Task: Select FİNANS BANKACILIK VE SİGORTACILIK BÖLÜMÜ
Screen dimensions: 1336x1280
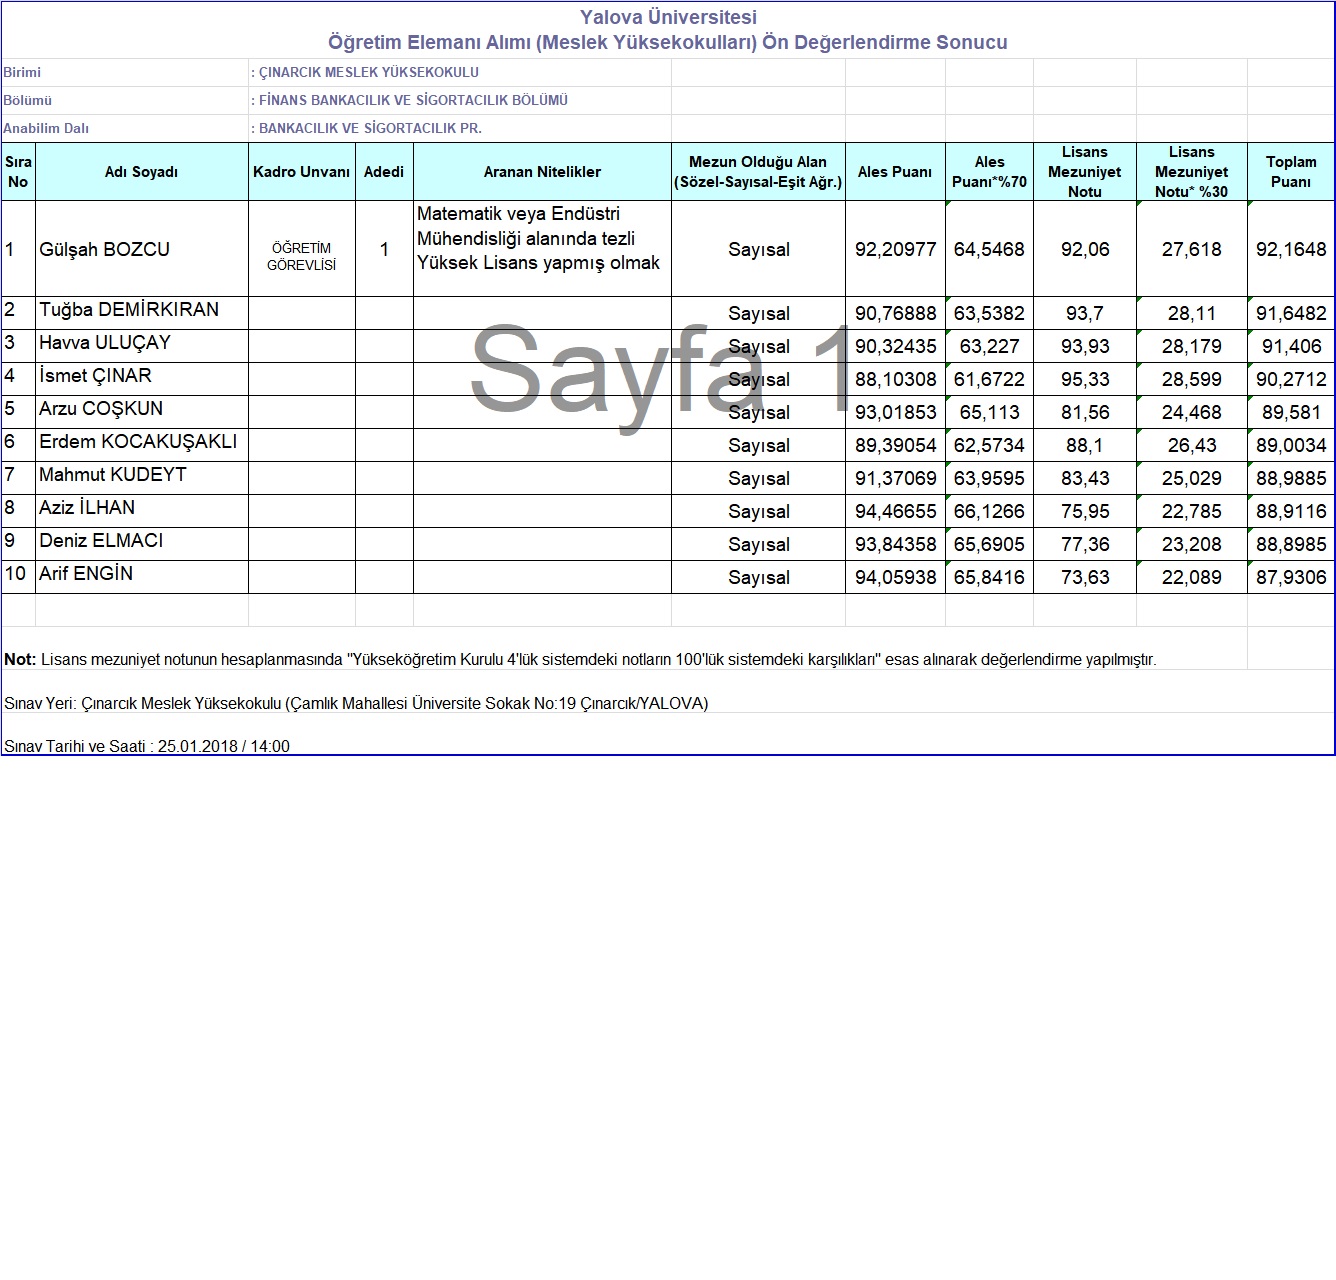Action: [x=413, y=100]
